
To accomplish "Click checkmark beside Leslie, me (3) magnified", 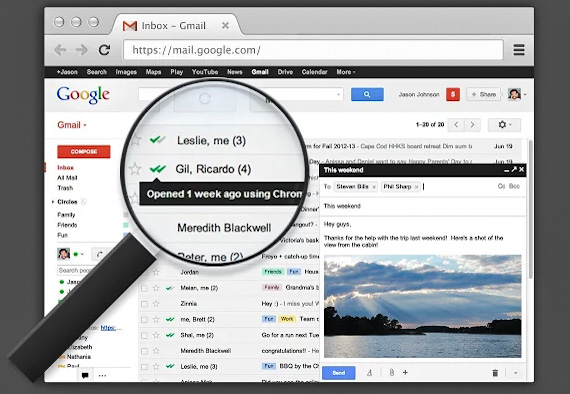I will 158,140.
